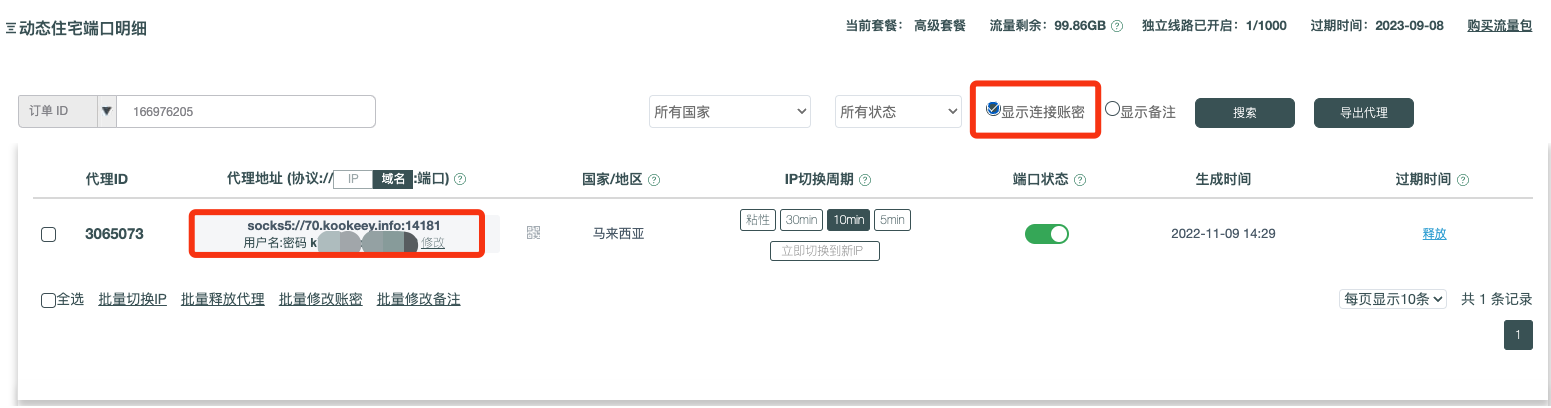Viewport: 1551px width, 408px height.
Task: Click help icon beside IP切换周期 header
Action: coord(865,180)
